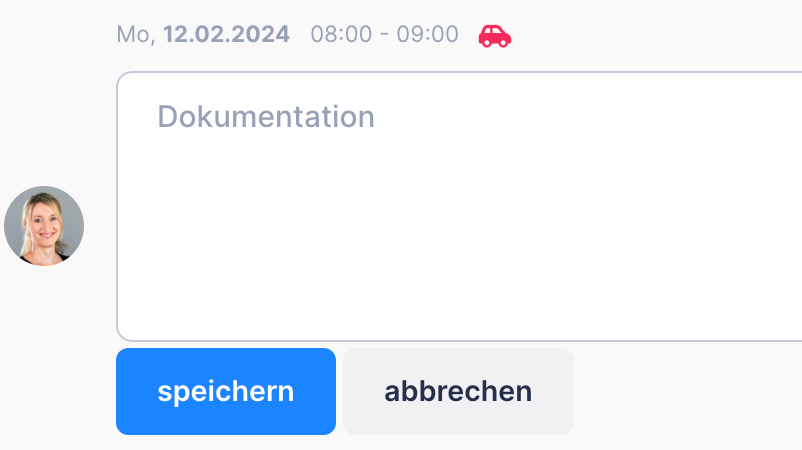The height and width of the screenshot is (450, 802).
Task: Click the red car icon
Action: tap(495, 36)
